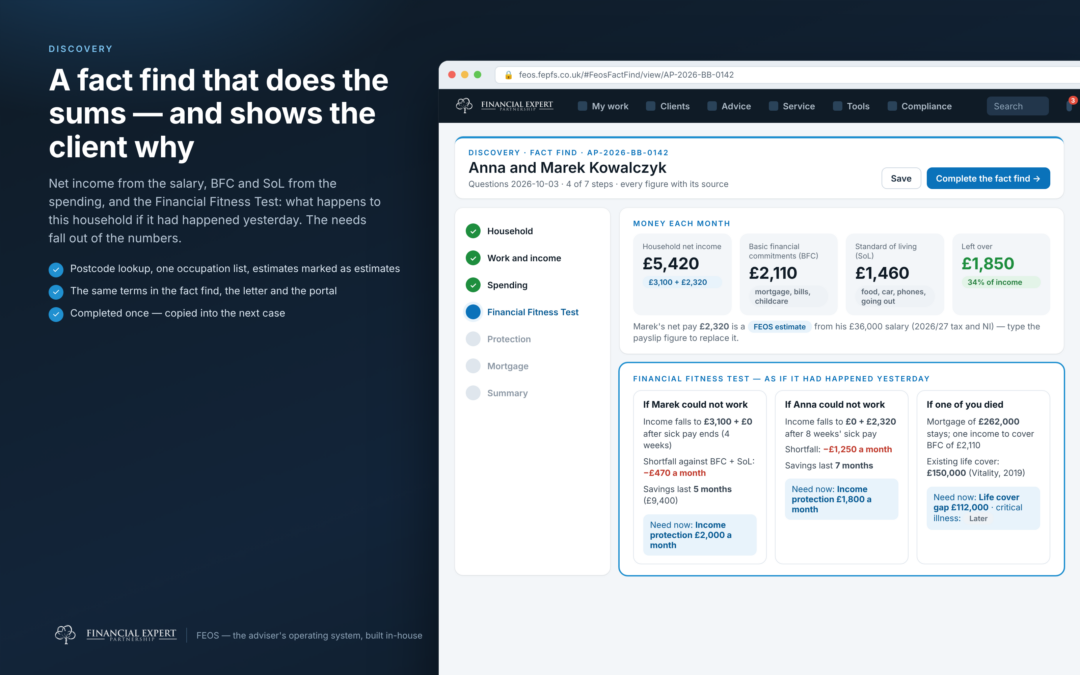
Task: Open the Tools menu
Action: pyautogui.click(x=851, y=106)
